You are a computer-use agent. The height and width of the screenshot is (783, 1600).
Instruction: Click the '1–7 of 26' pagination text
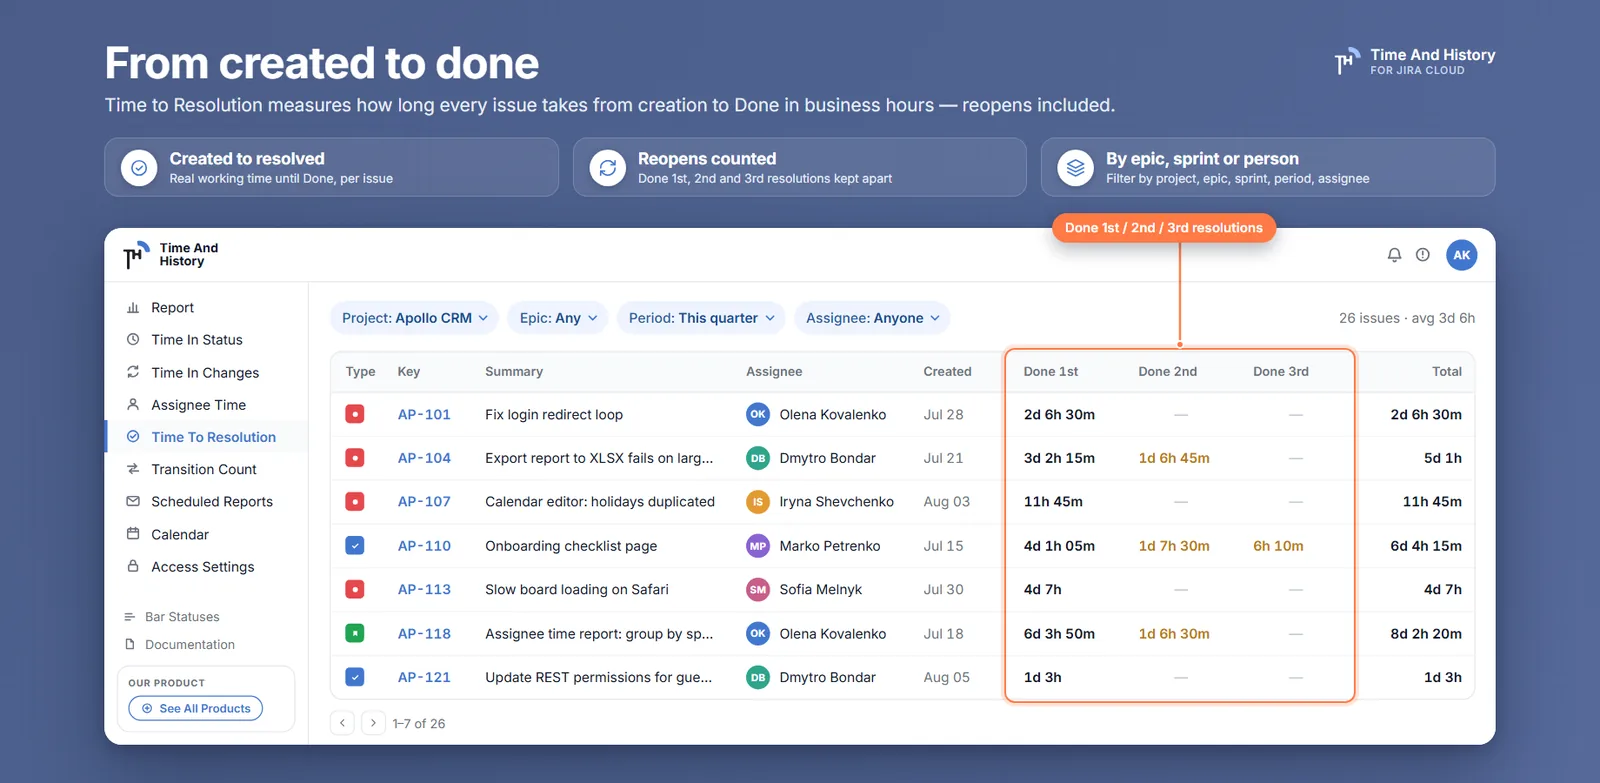click(419, 723)
